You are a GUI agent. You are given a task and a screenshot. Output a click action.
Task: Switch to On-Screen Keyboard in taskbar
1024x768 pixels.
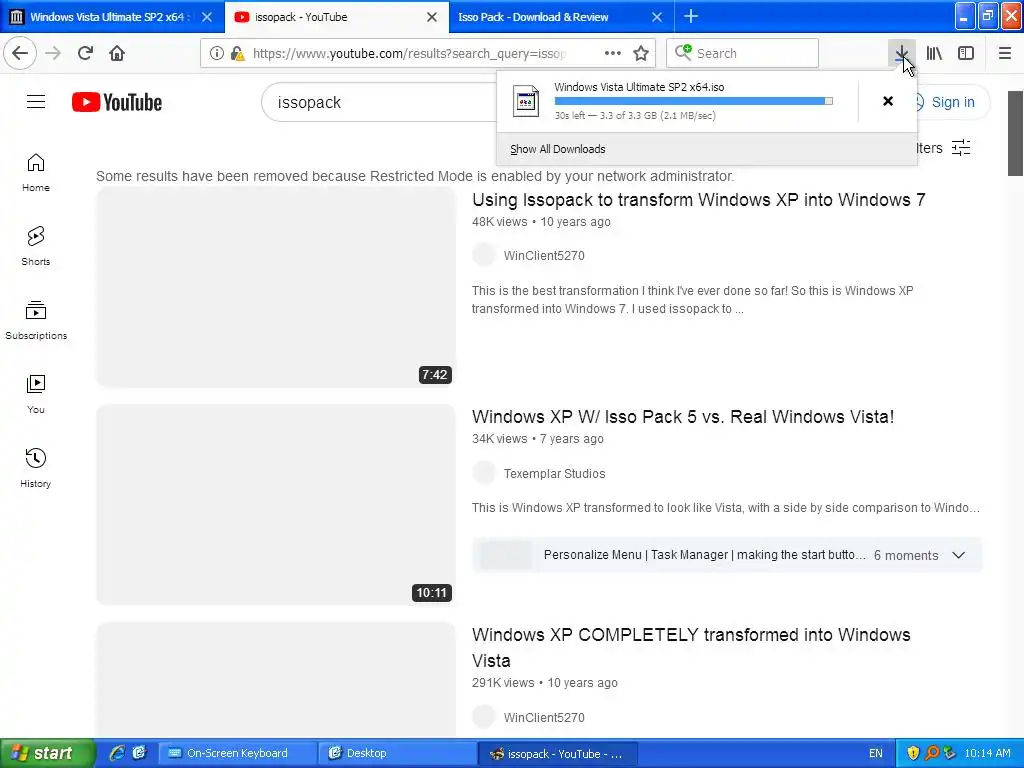pos(238,753)
